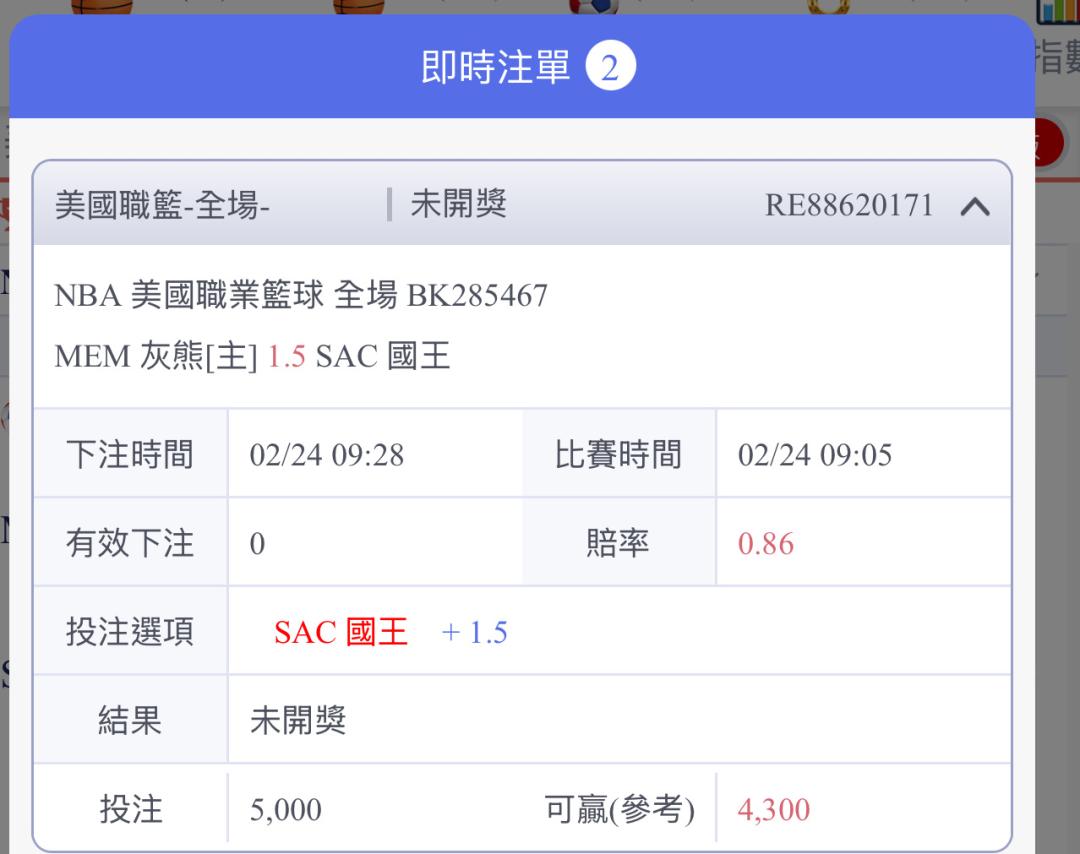
Task: Tap the bet count badge showing 2
Action: [611, 68]
